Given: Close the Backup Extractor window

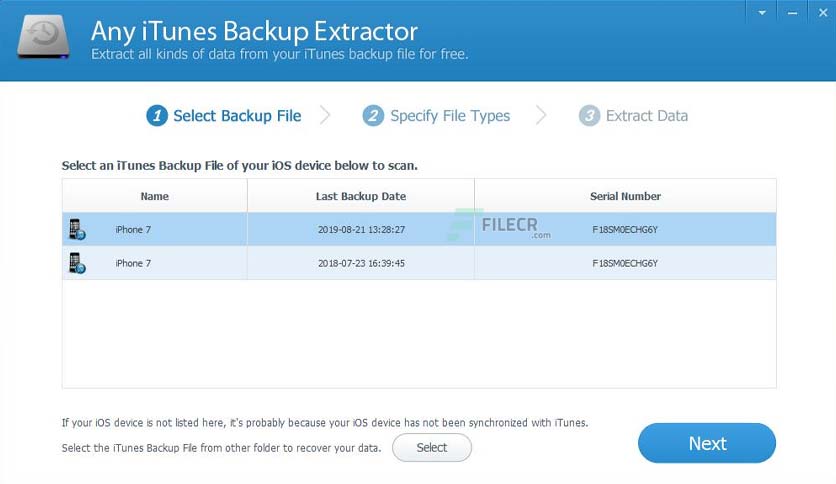Looking at the screenshot, I should click(x=823, y=12).
